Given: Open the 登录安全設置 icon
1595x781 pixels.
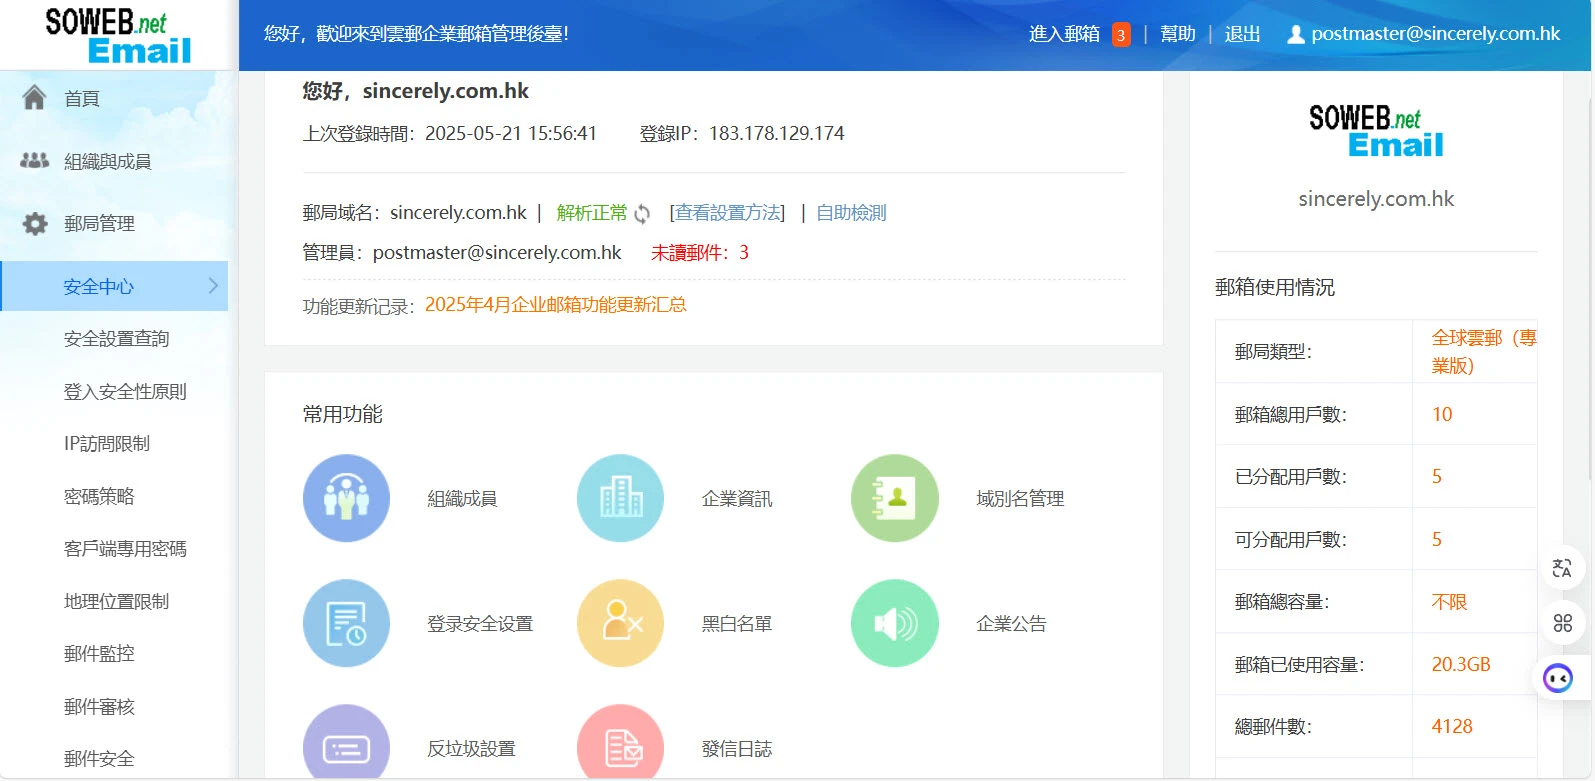Looking at the screenshot, I should point(346,623).
